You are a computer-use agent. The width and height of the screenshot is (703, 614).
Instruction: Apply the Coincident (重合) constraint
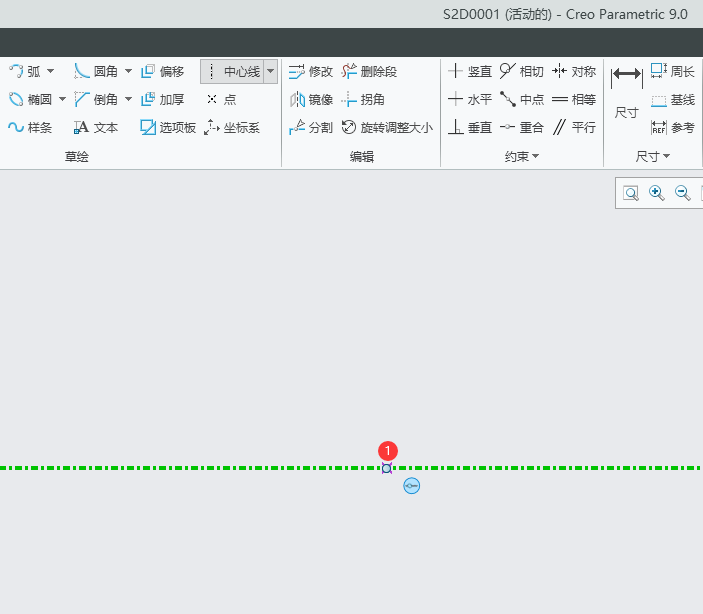(522, 128)
